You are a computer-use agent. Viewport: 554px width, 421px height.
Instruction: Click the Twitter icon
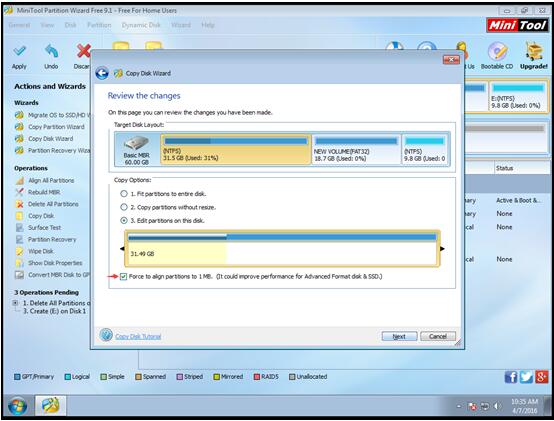pyautogui.click(x=526, y=377)
